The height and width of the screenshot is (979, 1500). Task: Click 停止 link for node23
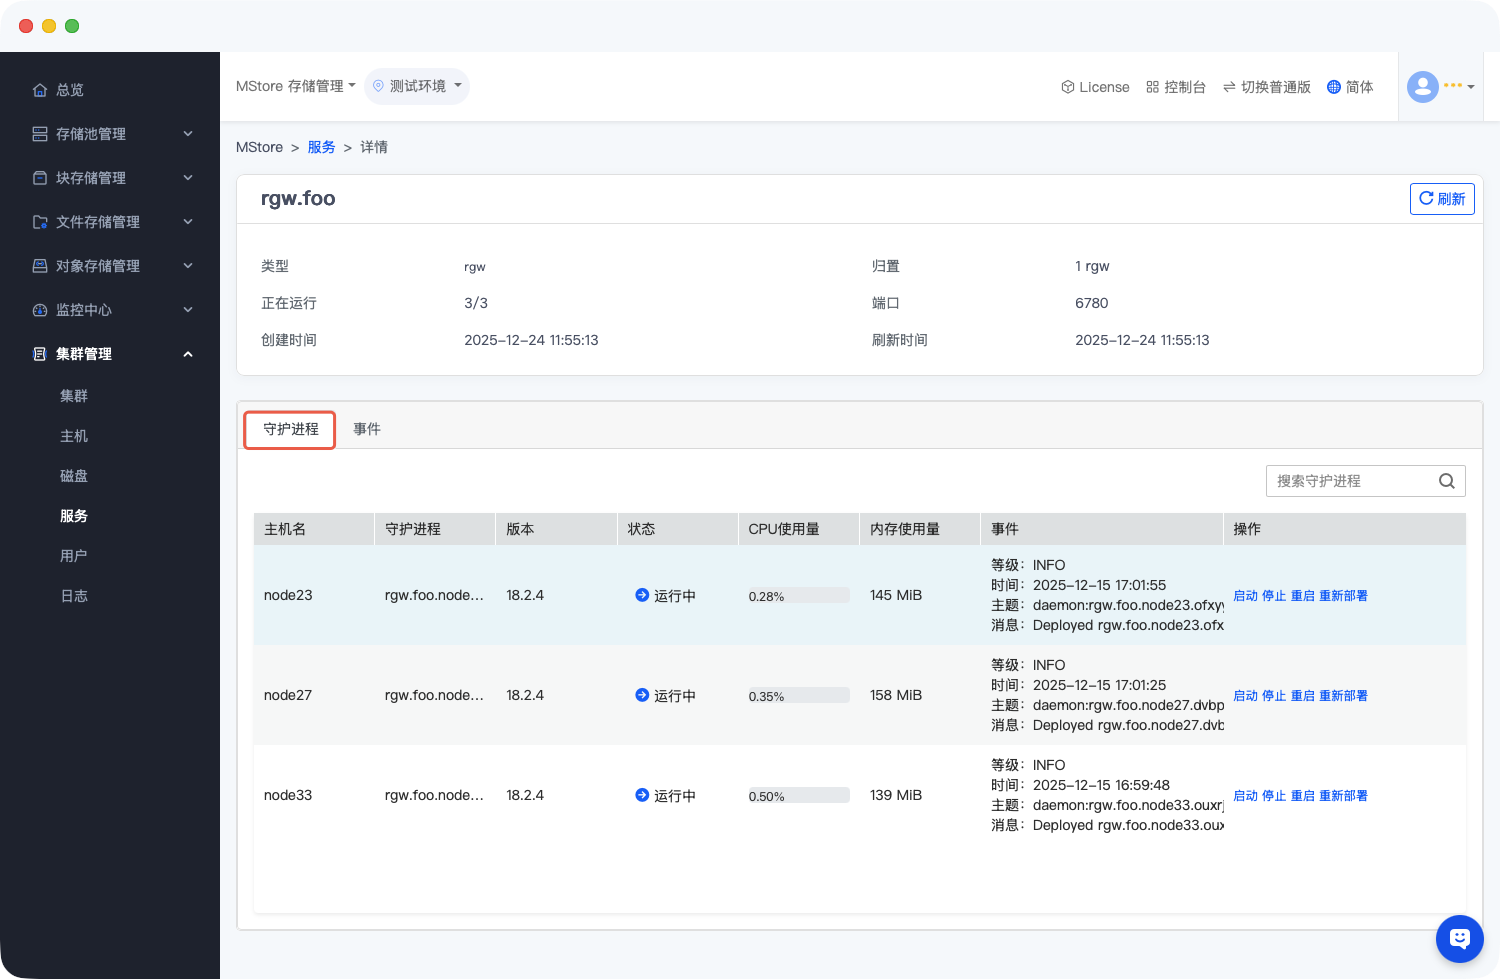[1273, 596]
